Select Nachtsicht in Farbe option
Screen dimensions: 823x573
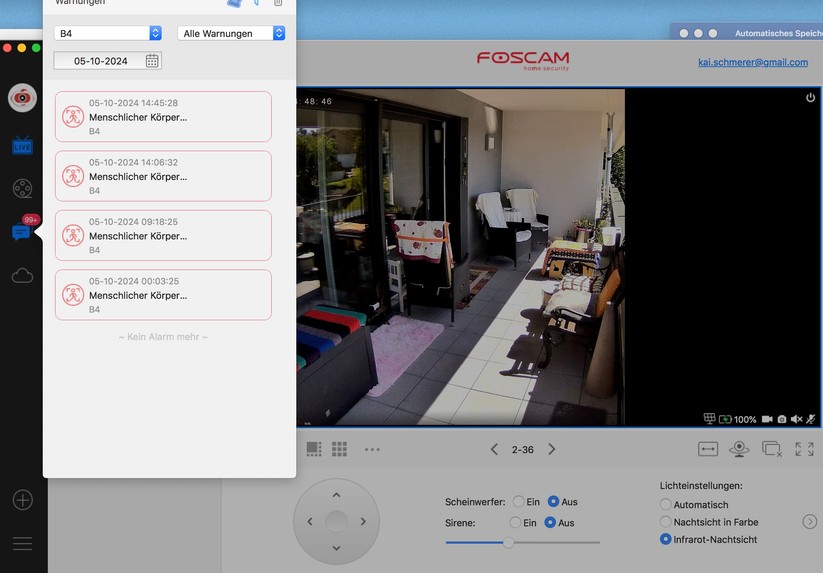click(x=666, y=522)
